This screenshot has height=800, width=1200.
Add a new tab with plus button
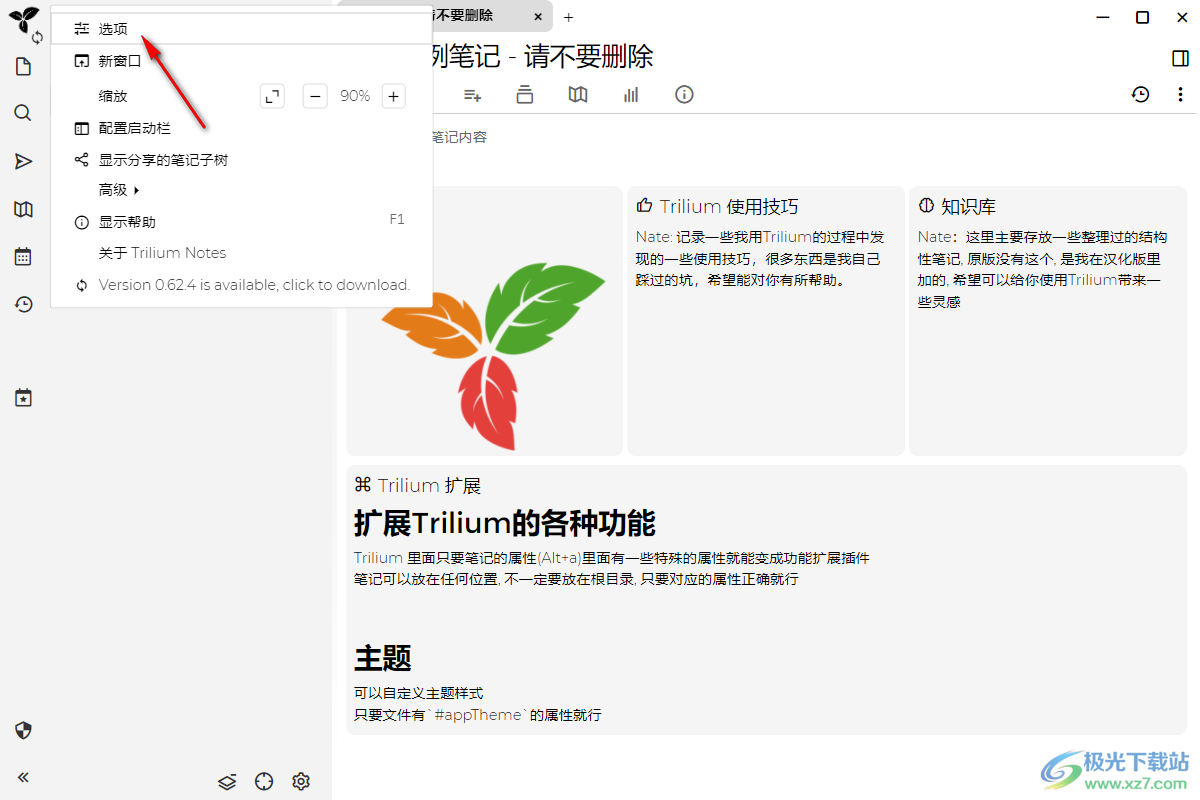569,17
